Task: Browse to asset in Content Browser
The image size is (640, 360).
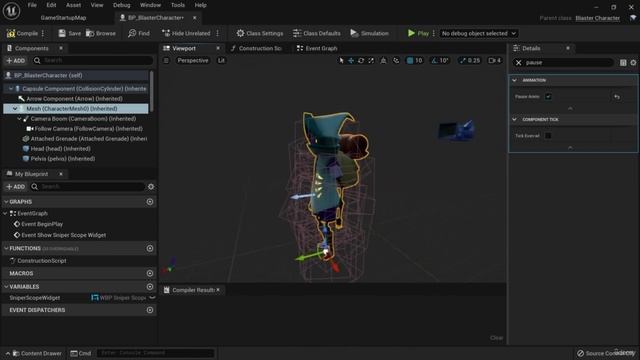Action: pyautogui.click(x=101, y=33)
